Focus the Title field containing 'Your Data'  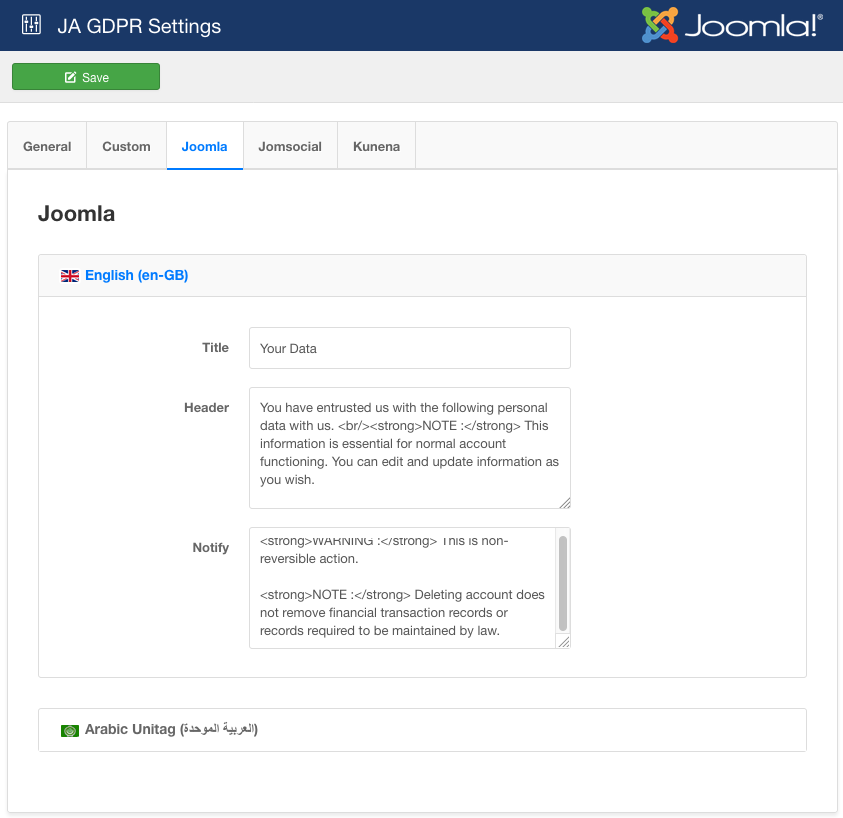pos(409,348)
